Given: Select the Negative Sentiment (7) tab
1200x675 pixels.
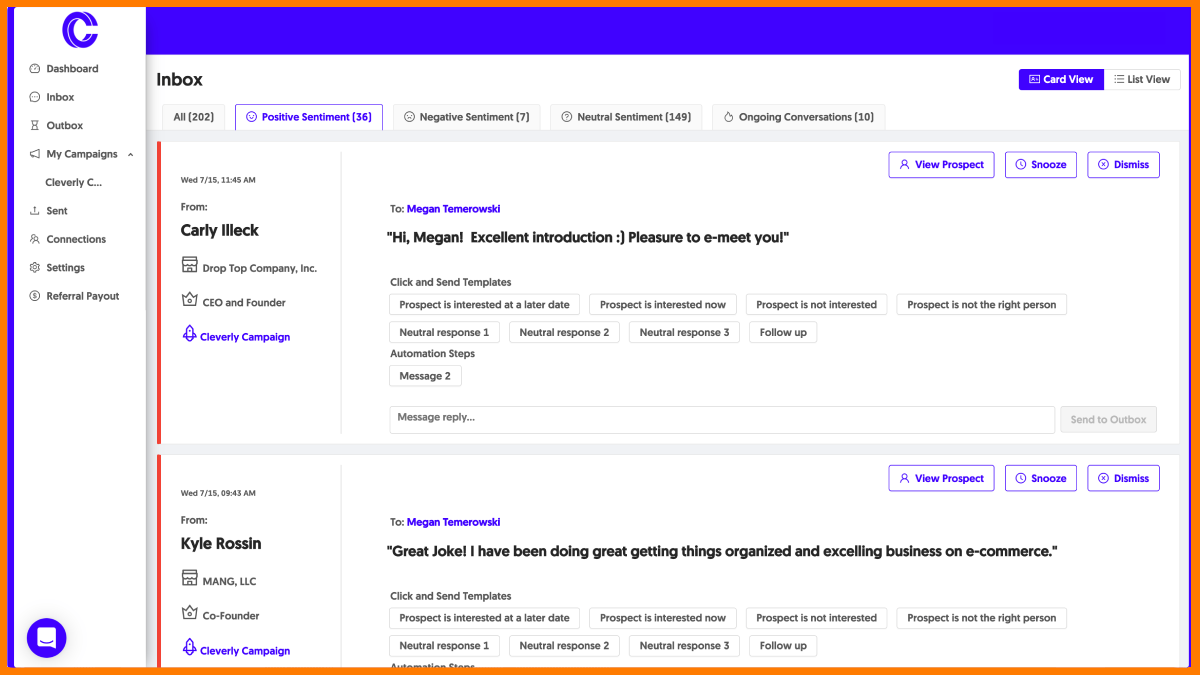Looking at the screenshot, I should (x=466, y=117).
